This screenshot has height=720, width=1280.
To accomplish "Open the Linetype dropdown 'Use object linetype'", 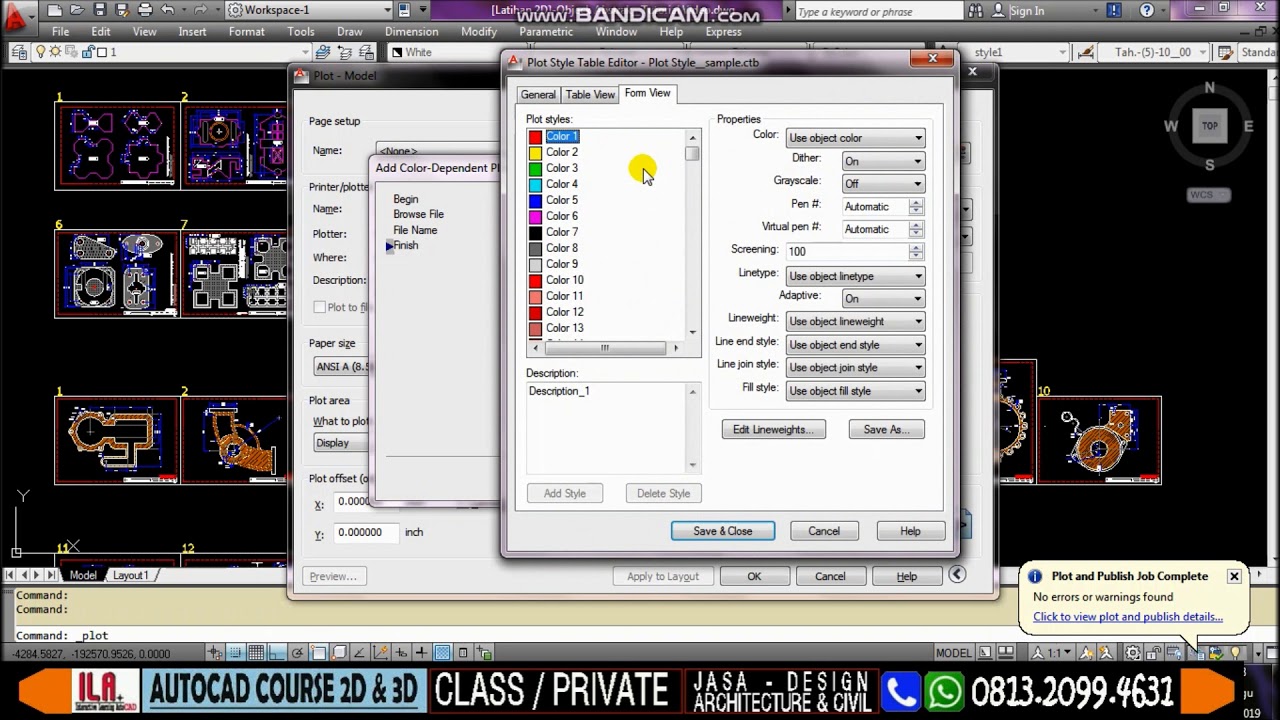I will [x=855, y=276].
